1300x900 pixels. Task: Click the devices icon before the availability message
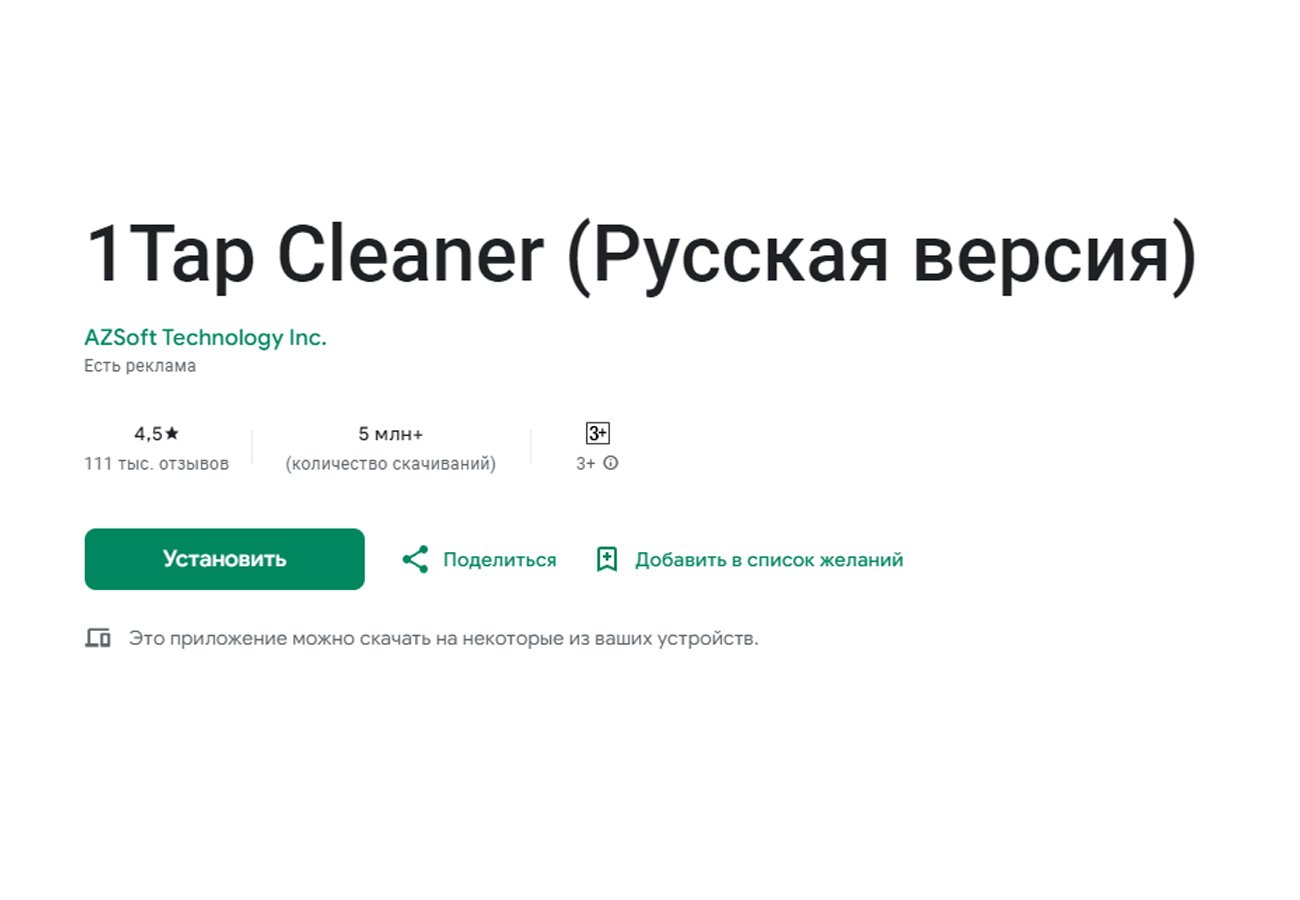[x=97, y=638]
